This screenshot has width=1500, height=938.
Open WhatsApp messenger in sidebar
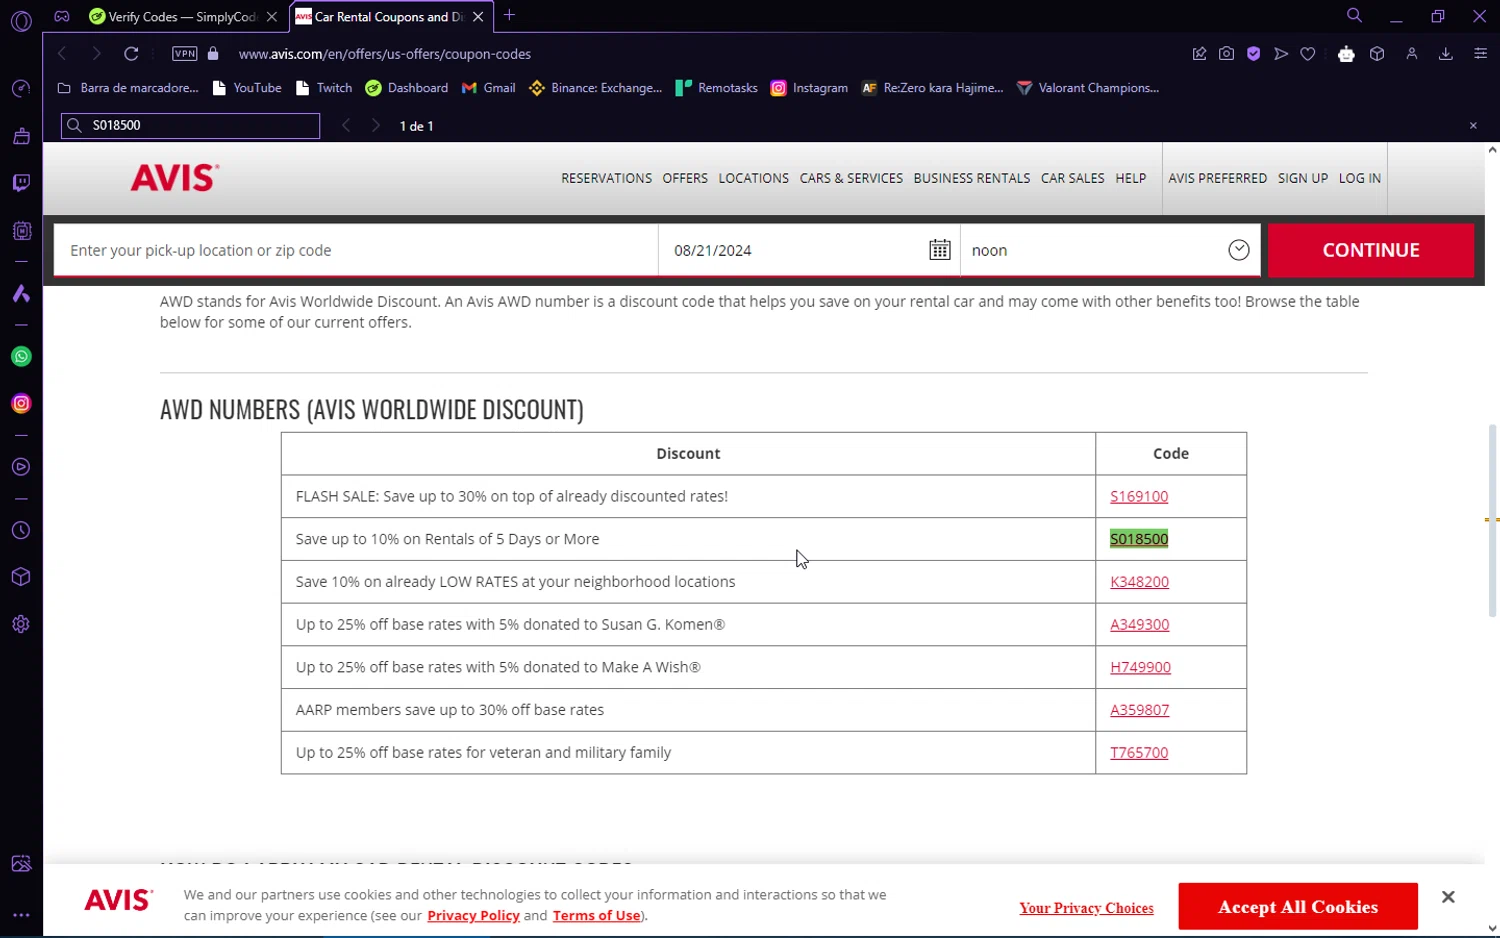[x=21, y=357]
